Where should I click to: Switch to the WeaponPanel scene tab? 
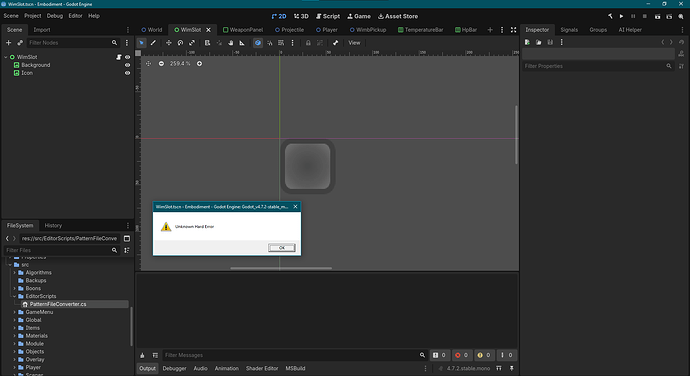(x=243, y=29)
